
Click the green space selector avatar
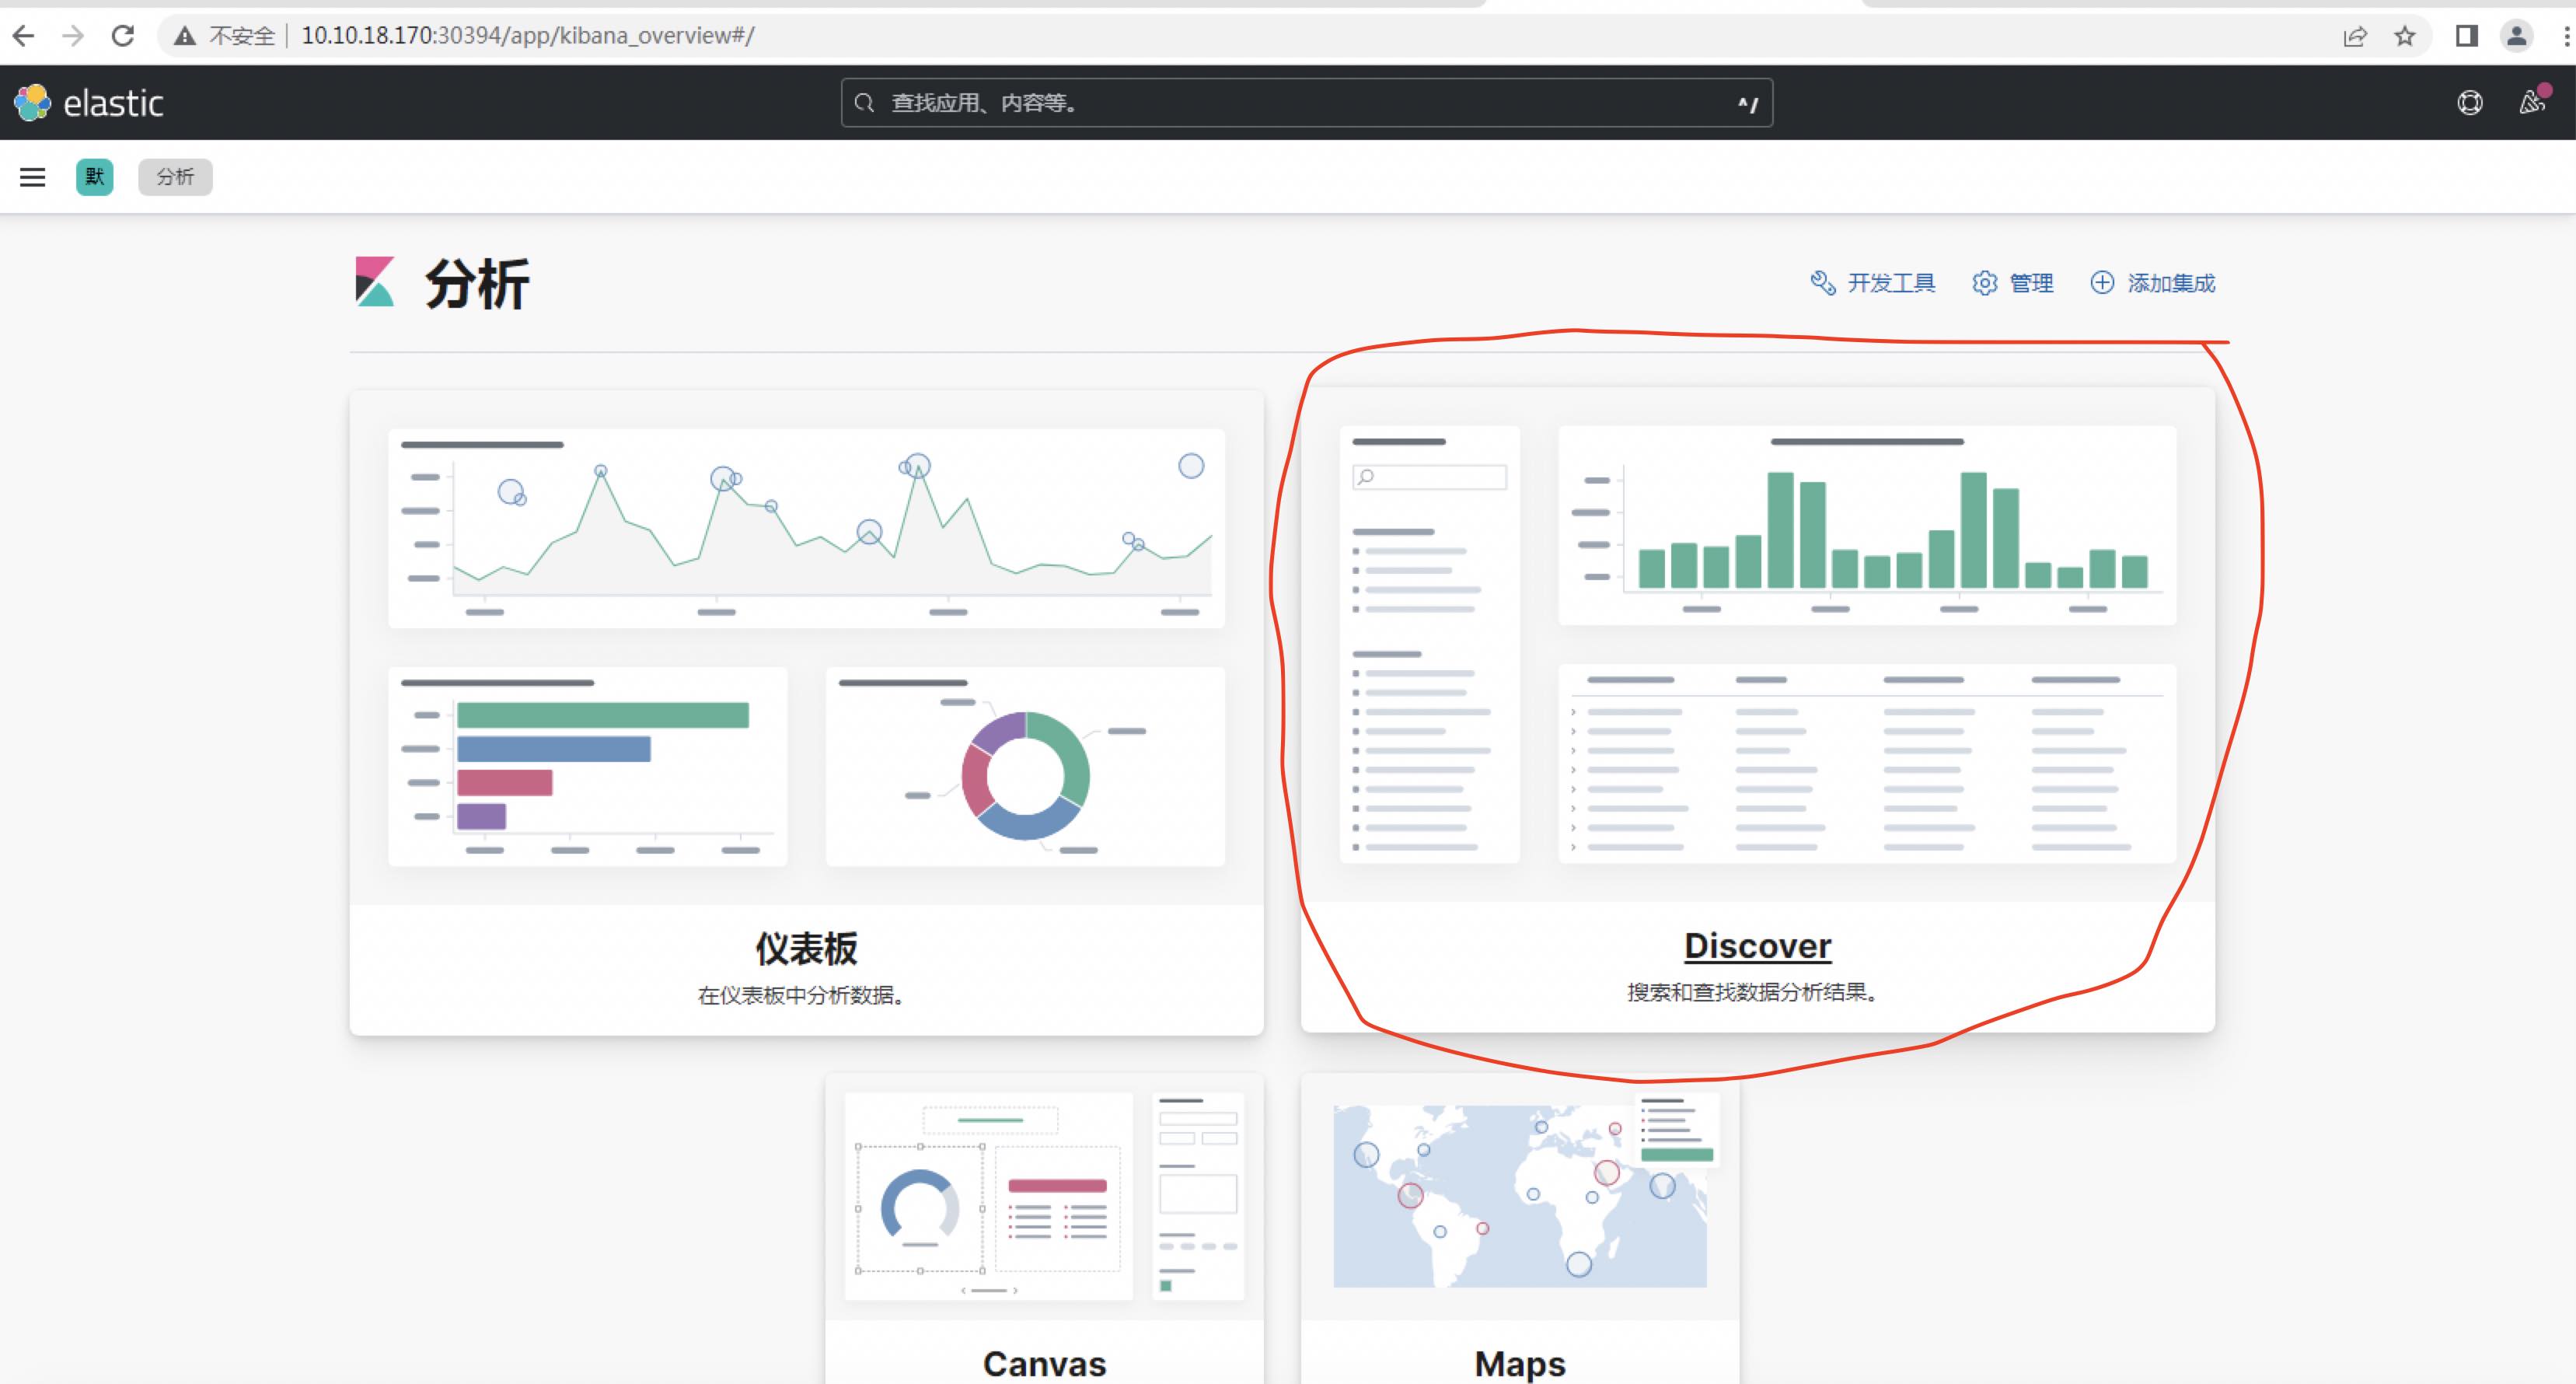95,177
